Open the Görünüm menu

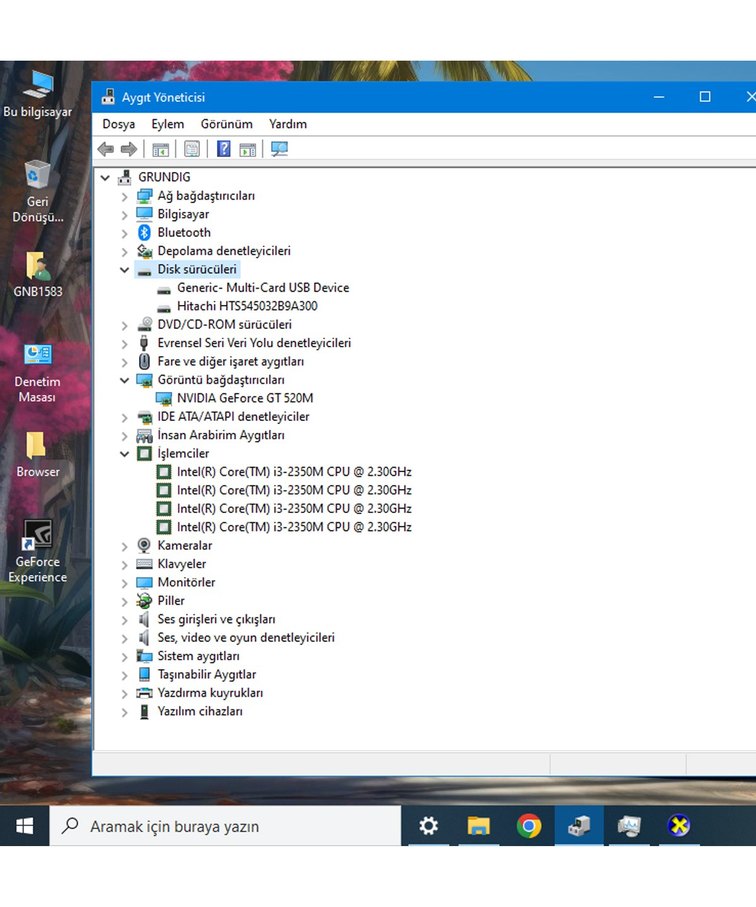pos(227,124)
